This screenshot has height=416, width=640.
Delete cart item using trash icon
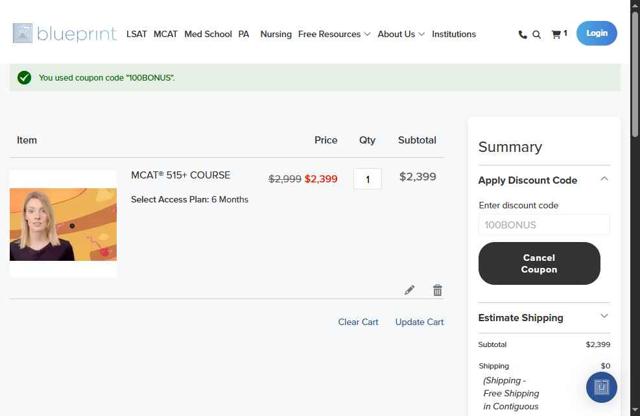click(x=437, y=290)
